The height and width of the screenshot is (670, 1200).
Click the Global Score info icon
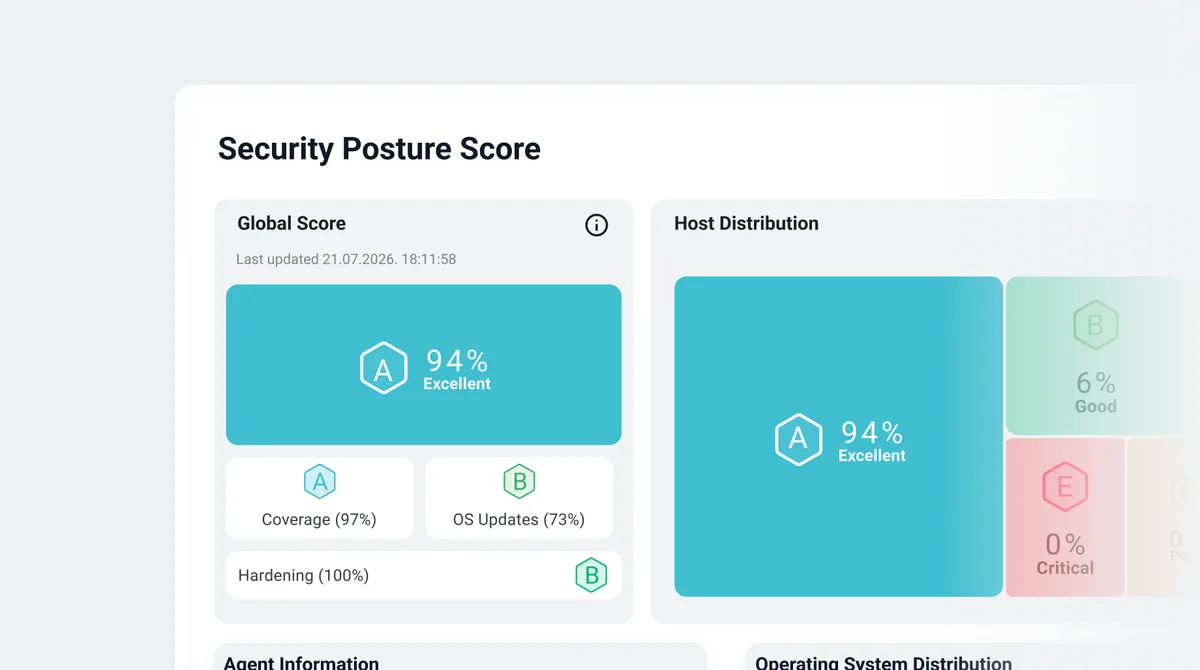pos(596,225)
